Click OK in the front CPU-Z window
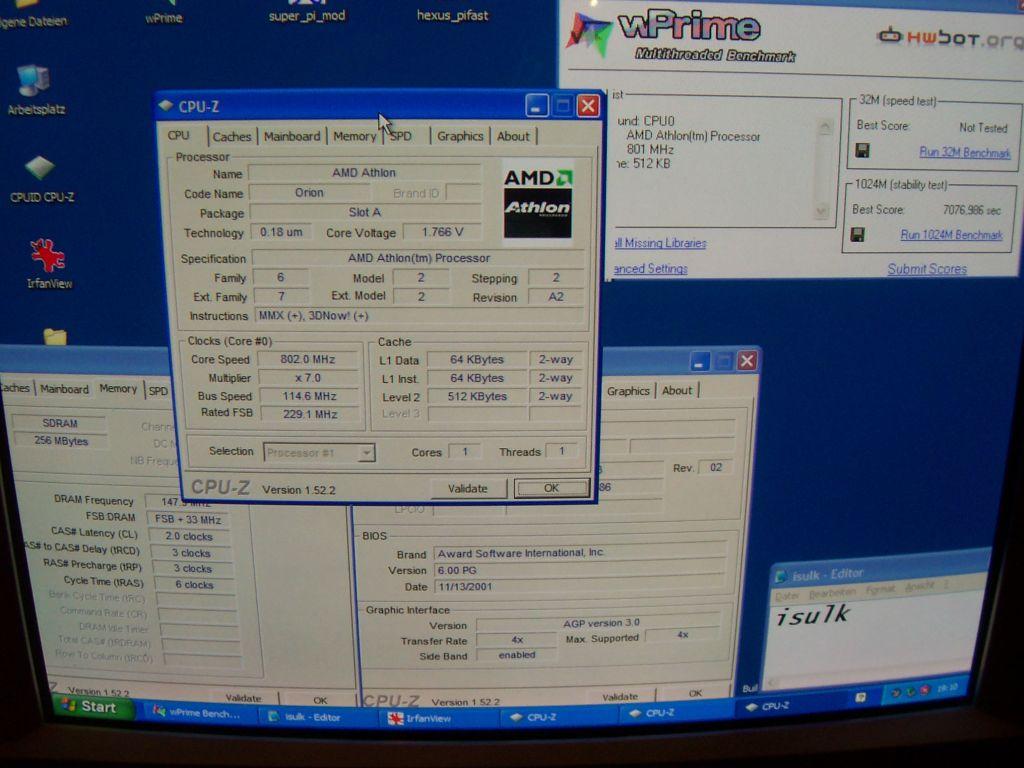Screen dimensions: 1024x768 pos(551,488)
